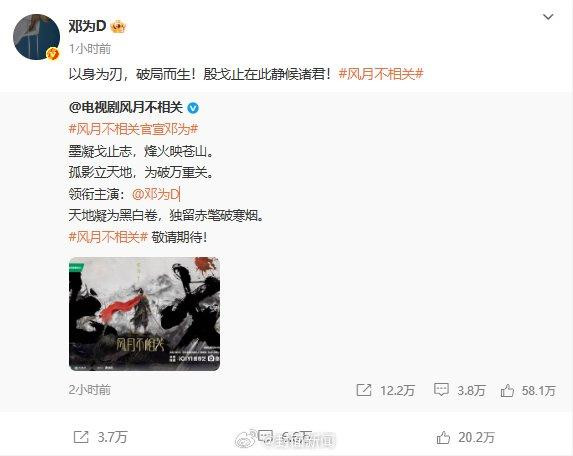Viewport: 573px width, 456px height.
Task: Open 邓为D profile avatar
Action: (x=36, y=37)
